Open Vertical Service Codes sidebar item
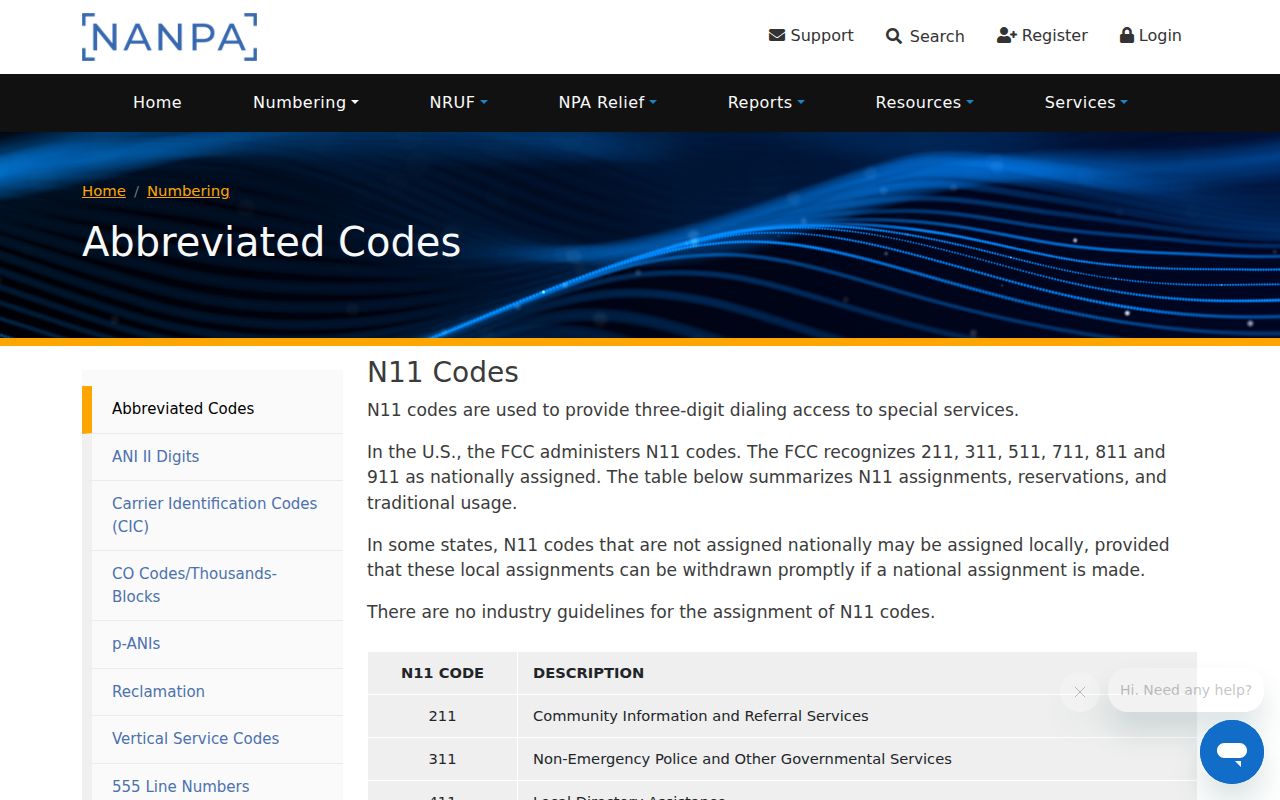Screen dimensions: 1280x800 pyautogui.click(x=217, y=739)
